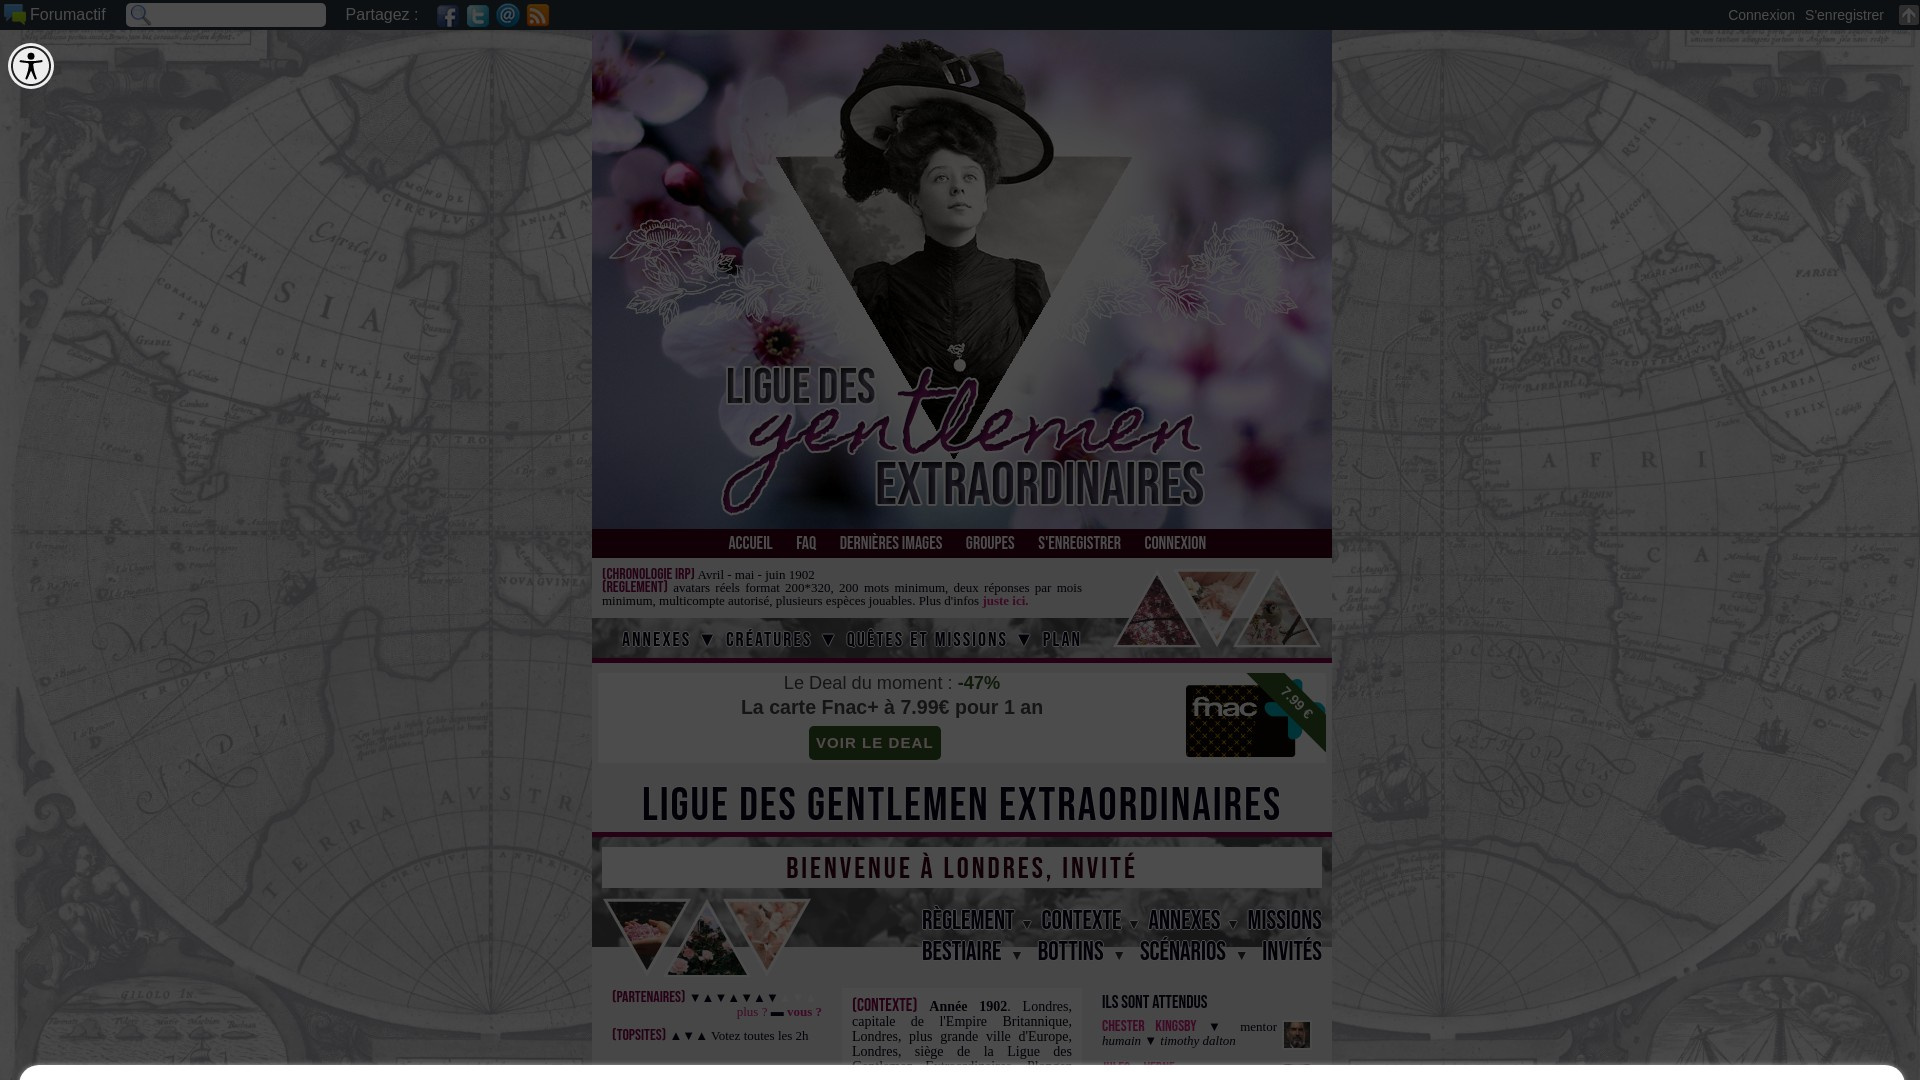Click the '(Partenaires)' label

pos(649,997)
